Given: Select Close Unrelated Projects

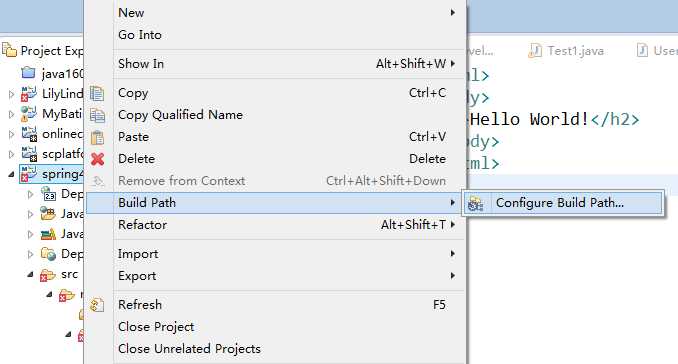Looking at the screenshot, I should click(275, 349).
